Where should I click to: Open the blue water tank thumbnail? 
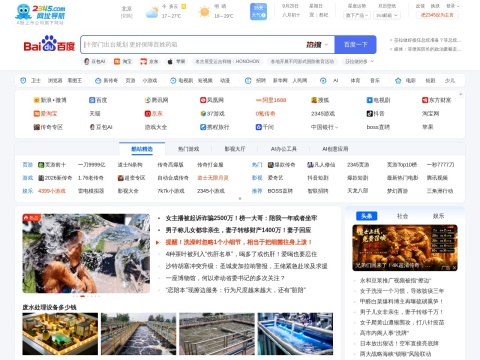pyautogui.click(x=295, y=334)
